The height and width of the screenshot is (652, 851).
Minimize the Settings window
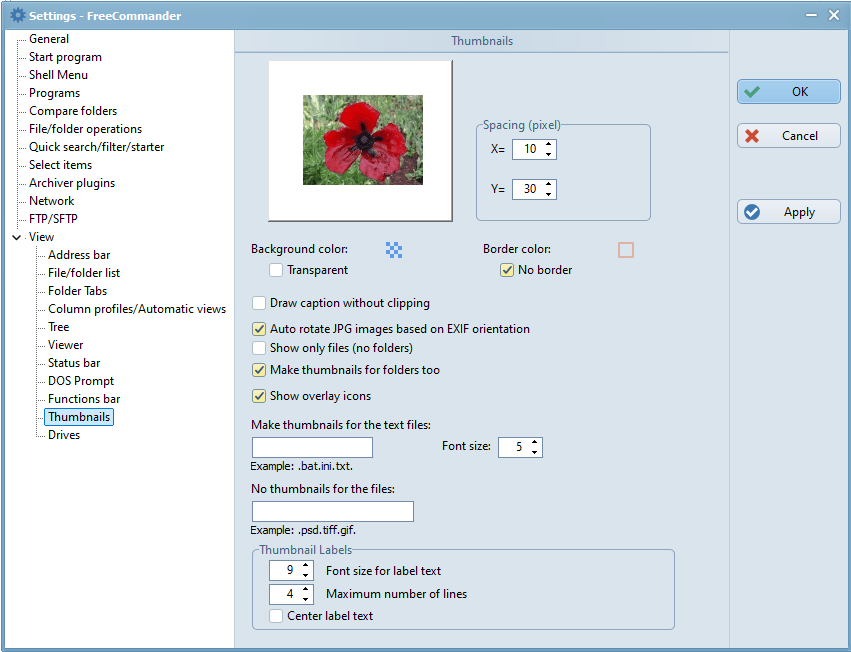coord(811,15)
